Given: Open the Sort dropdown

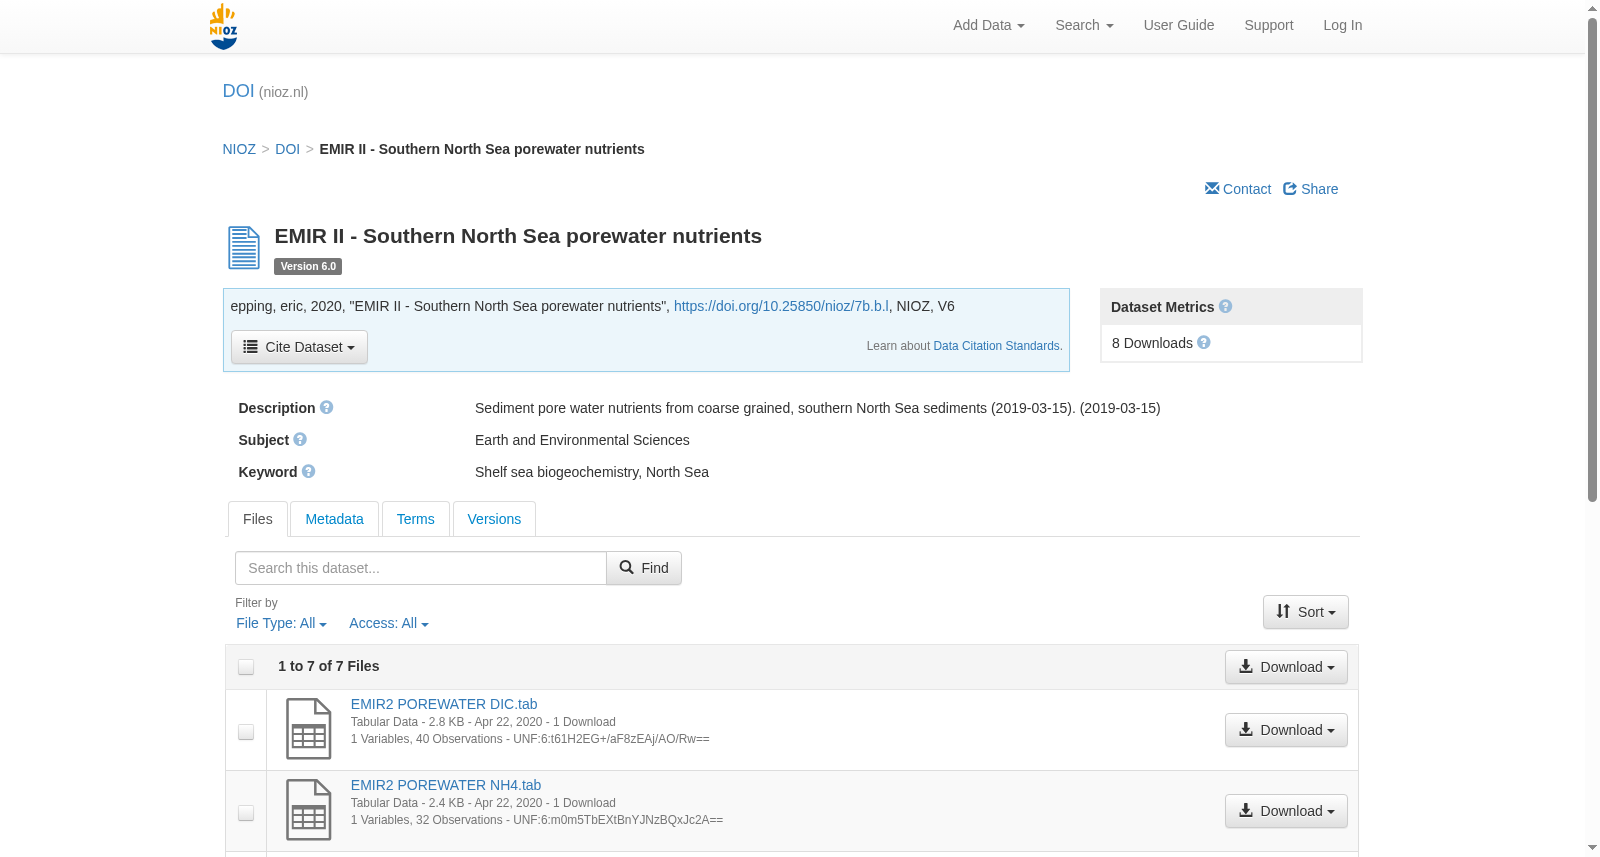Looking at the screenshot, I should coord(1306,612).
